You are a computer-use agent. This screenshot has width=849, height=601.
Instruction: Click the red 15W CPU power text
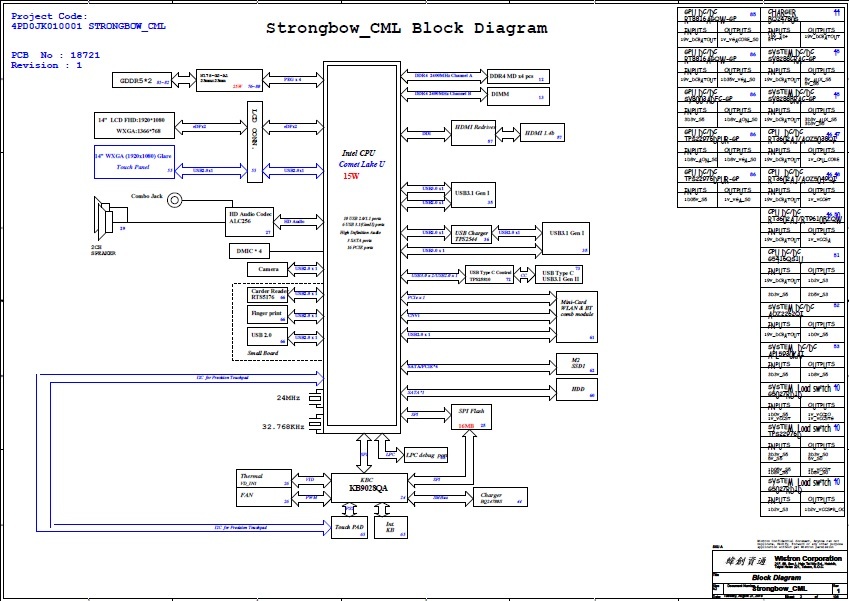click(351, 177)
